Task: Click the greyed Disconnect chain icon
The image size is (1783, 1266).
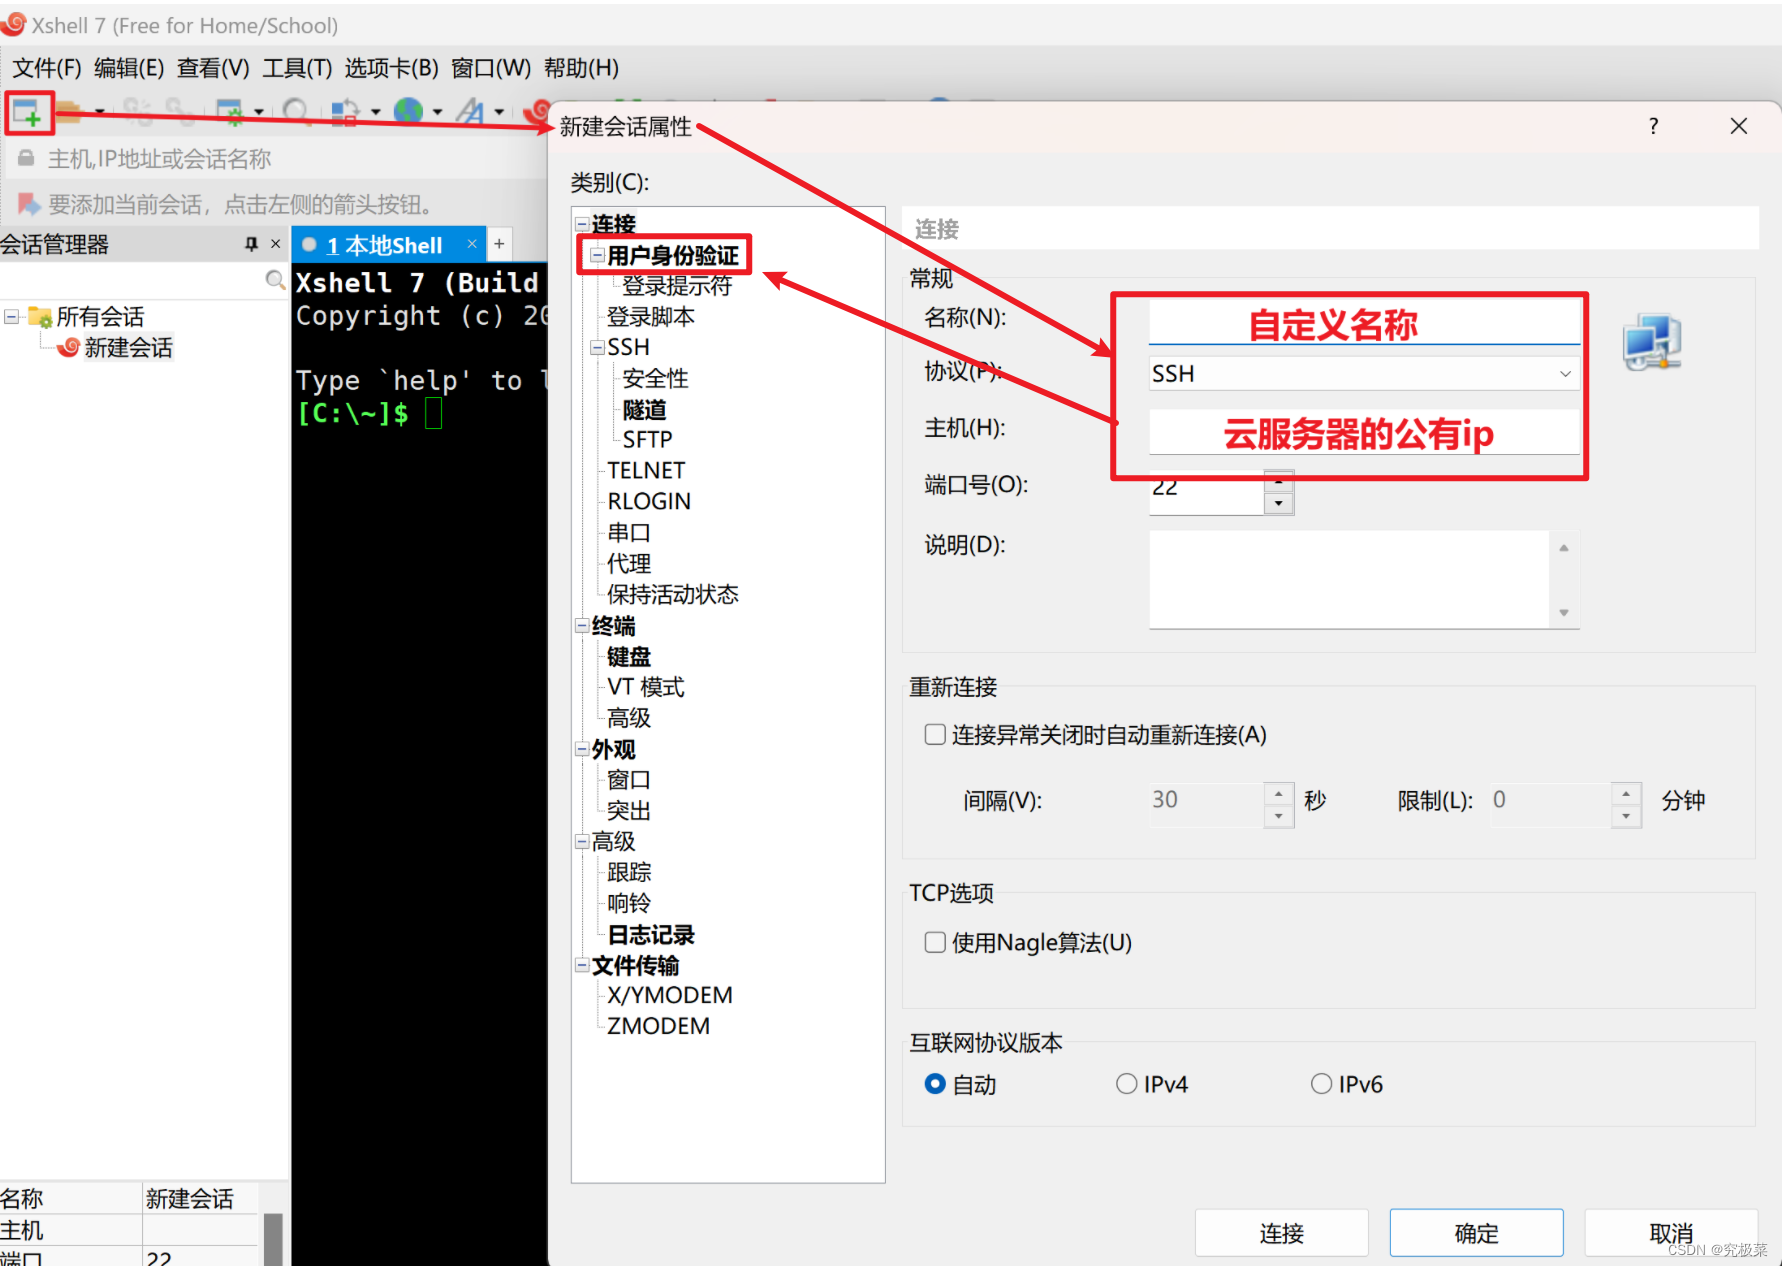Action: (180, 112)
